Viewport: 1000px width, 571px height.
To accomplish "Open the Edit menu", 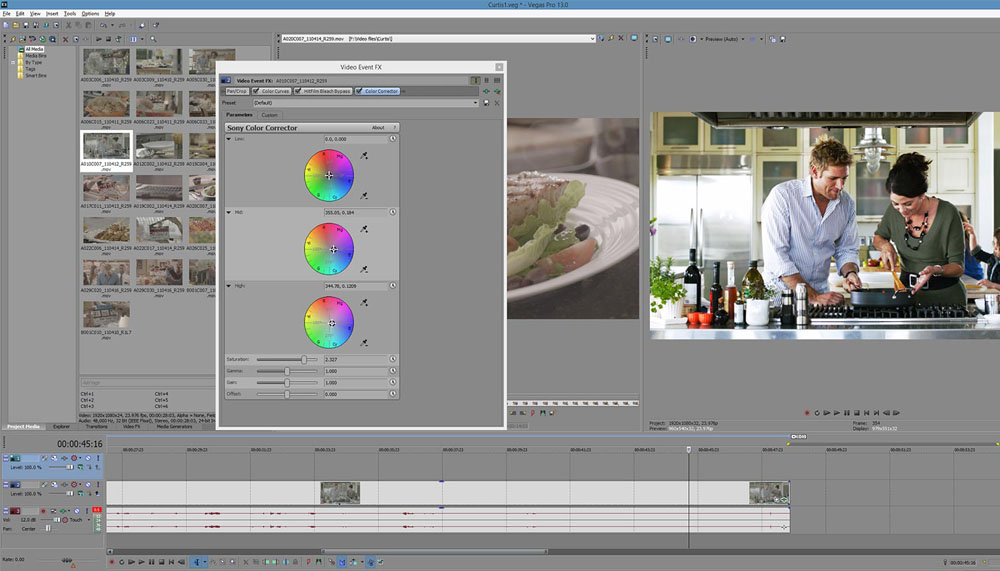I will [20, 13].
